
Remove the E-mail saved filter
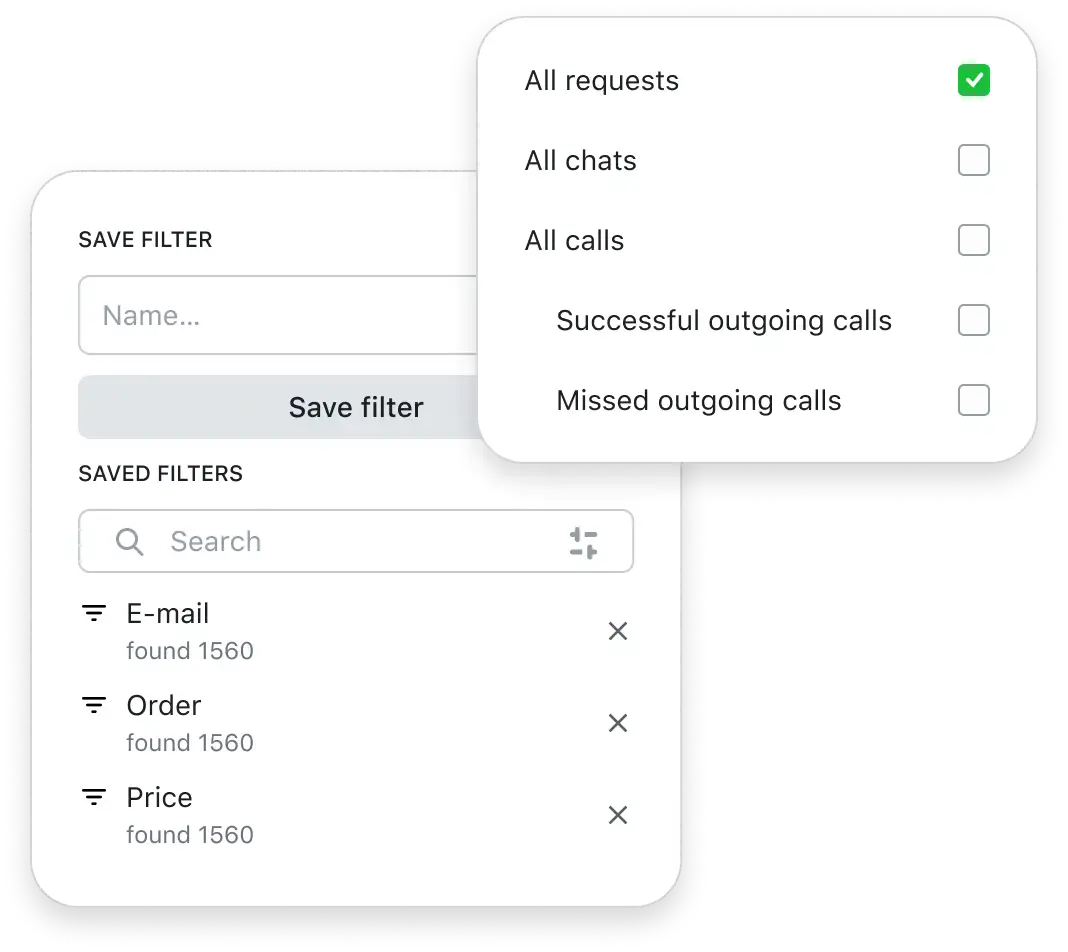(618, 631)
